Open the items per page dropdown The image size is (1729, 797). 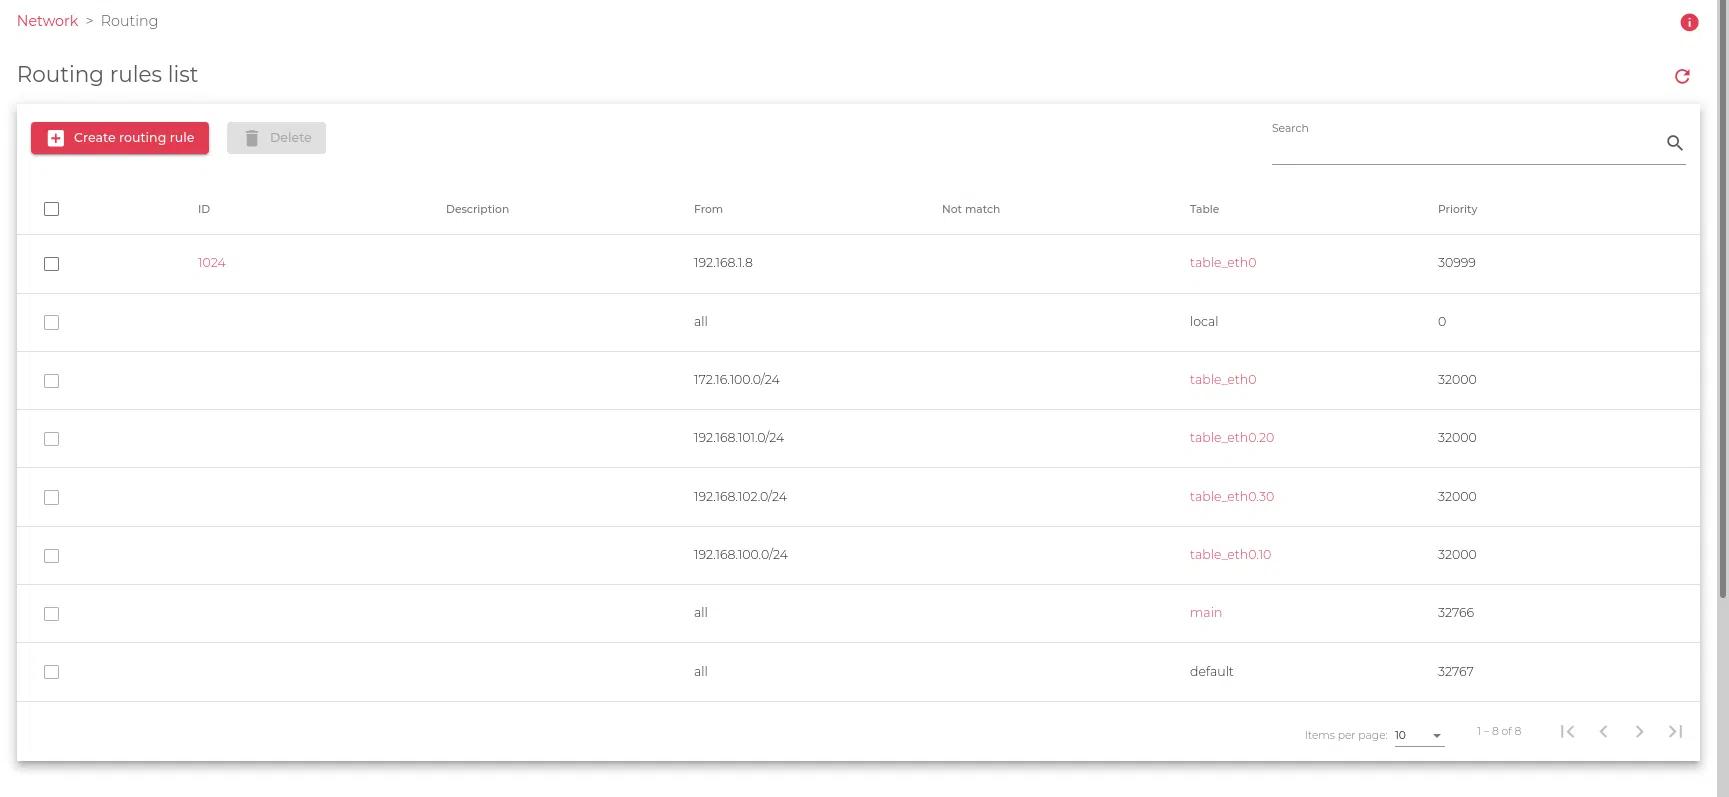pos(1419,735)
